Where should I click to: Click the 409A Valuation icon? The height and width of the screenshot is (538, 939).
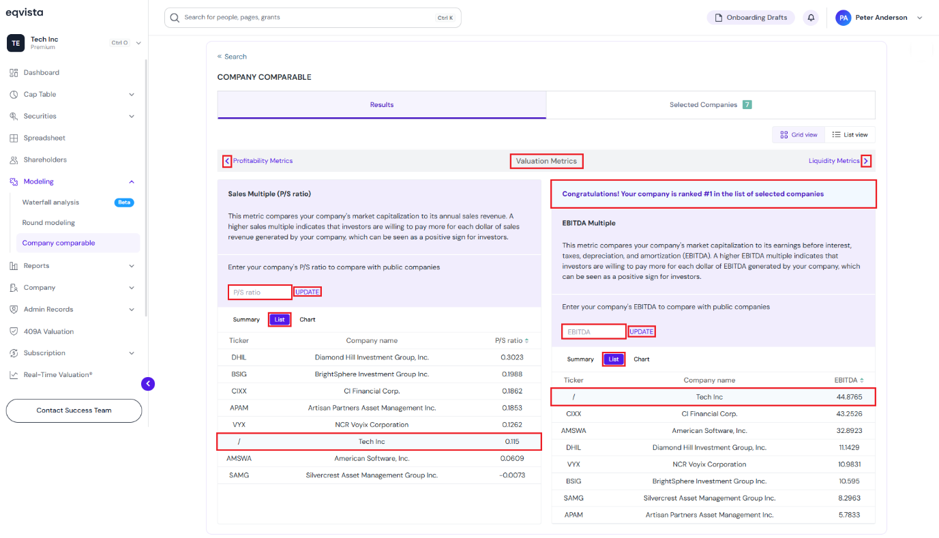14,331
